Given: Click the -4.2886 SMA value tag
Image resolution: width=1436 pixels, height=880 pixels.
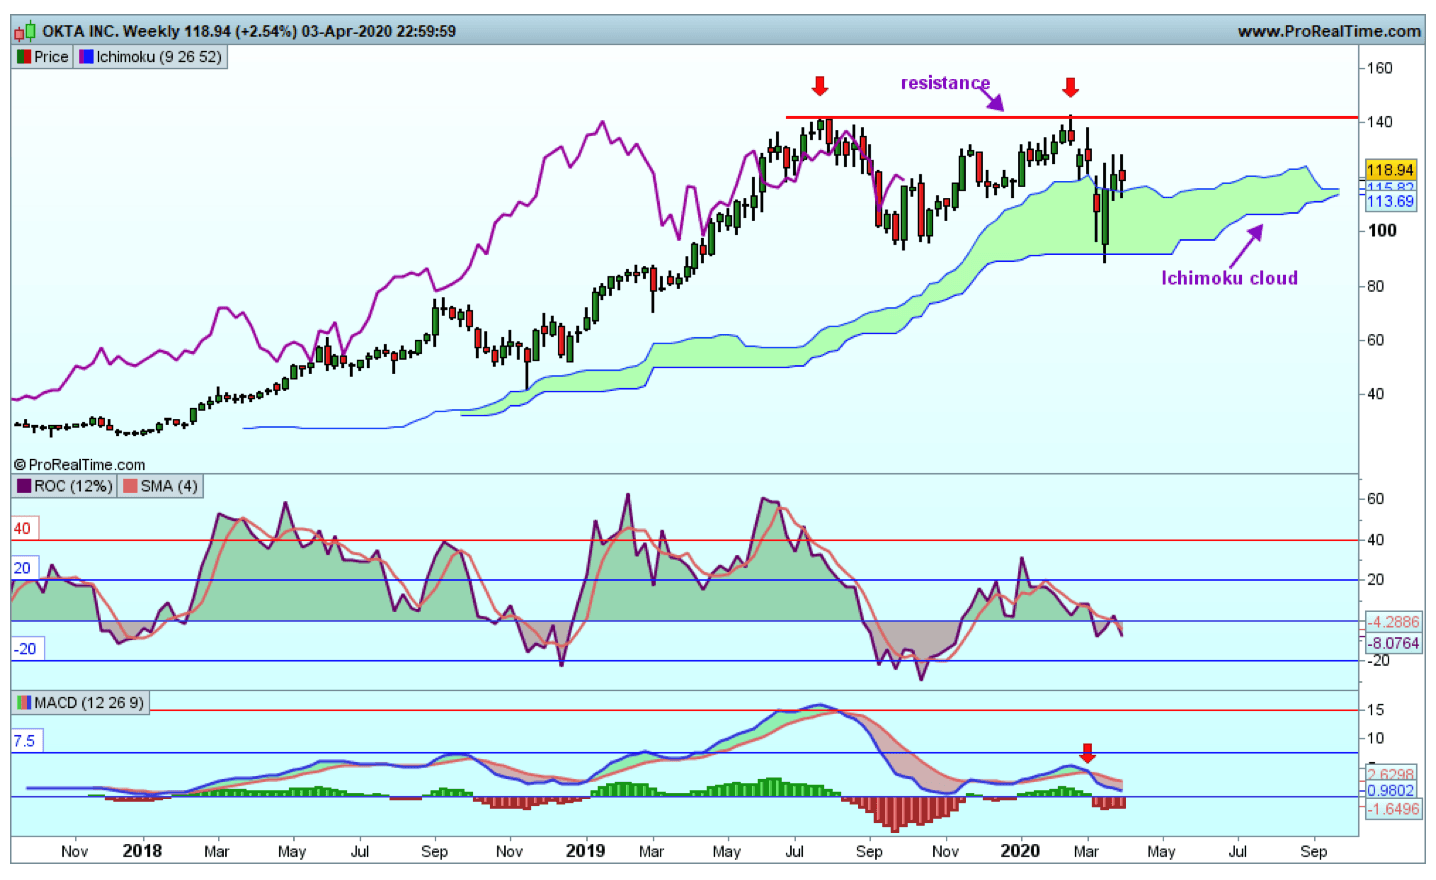Looking at the screenshot, I should coord(1393,622).
